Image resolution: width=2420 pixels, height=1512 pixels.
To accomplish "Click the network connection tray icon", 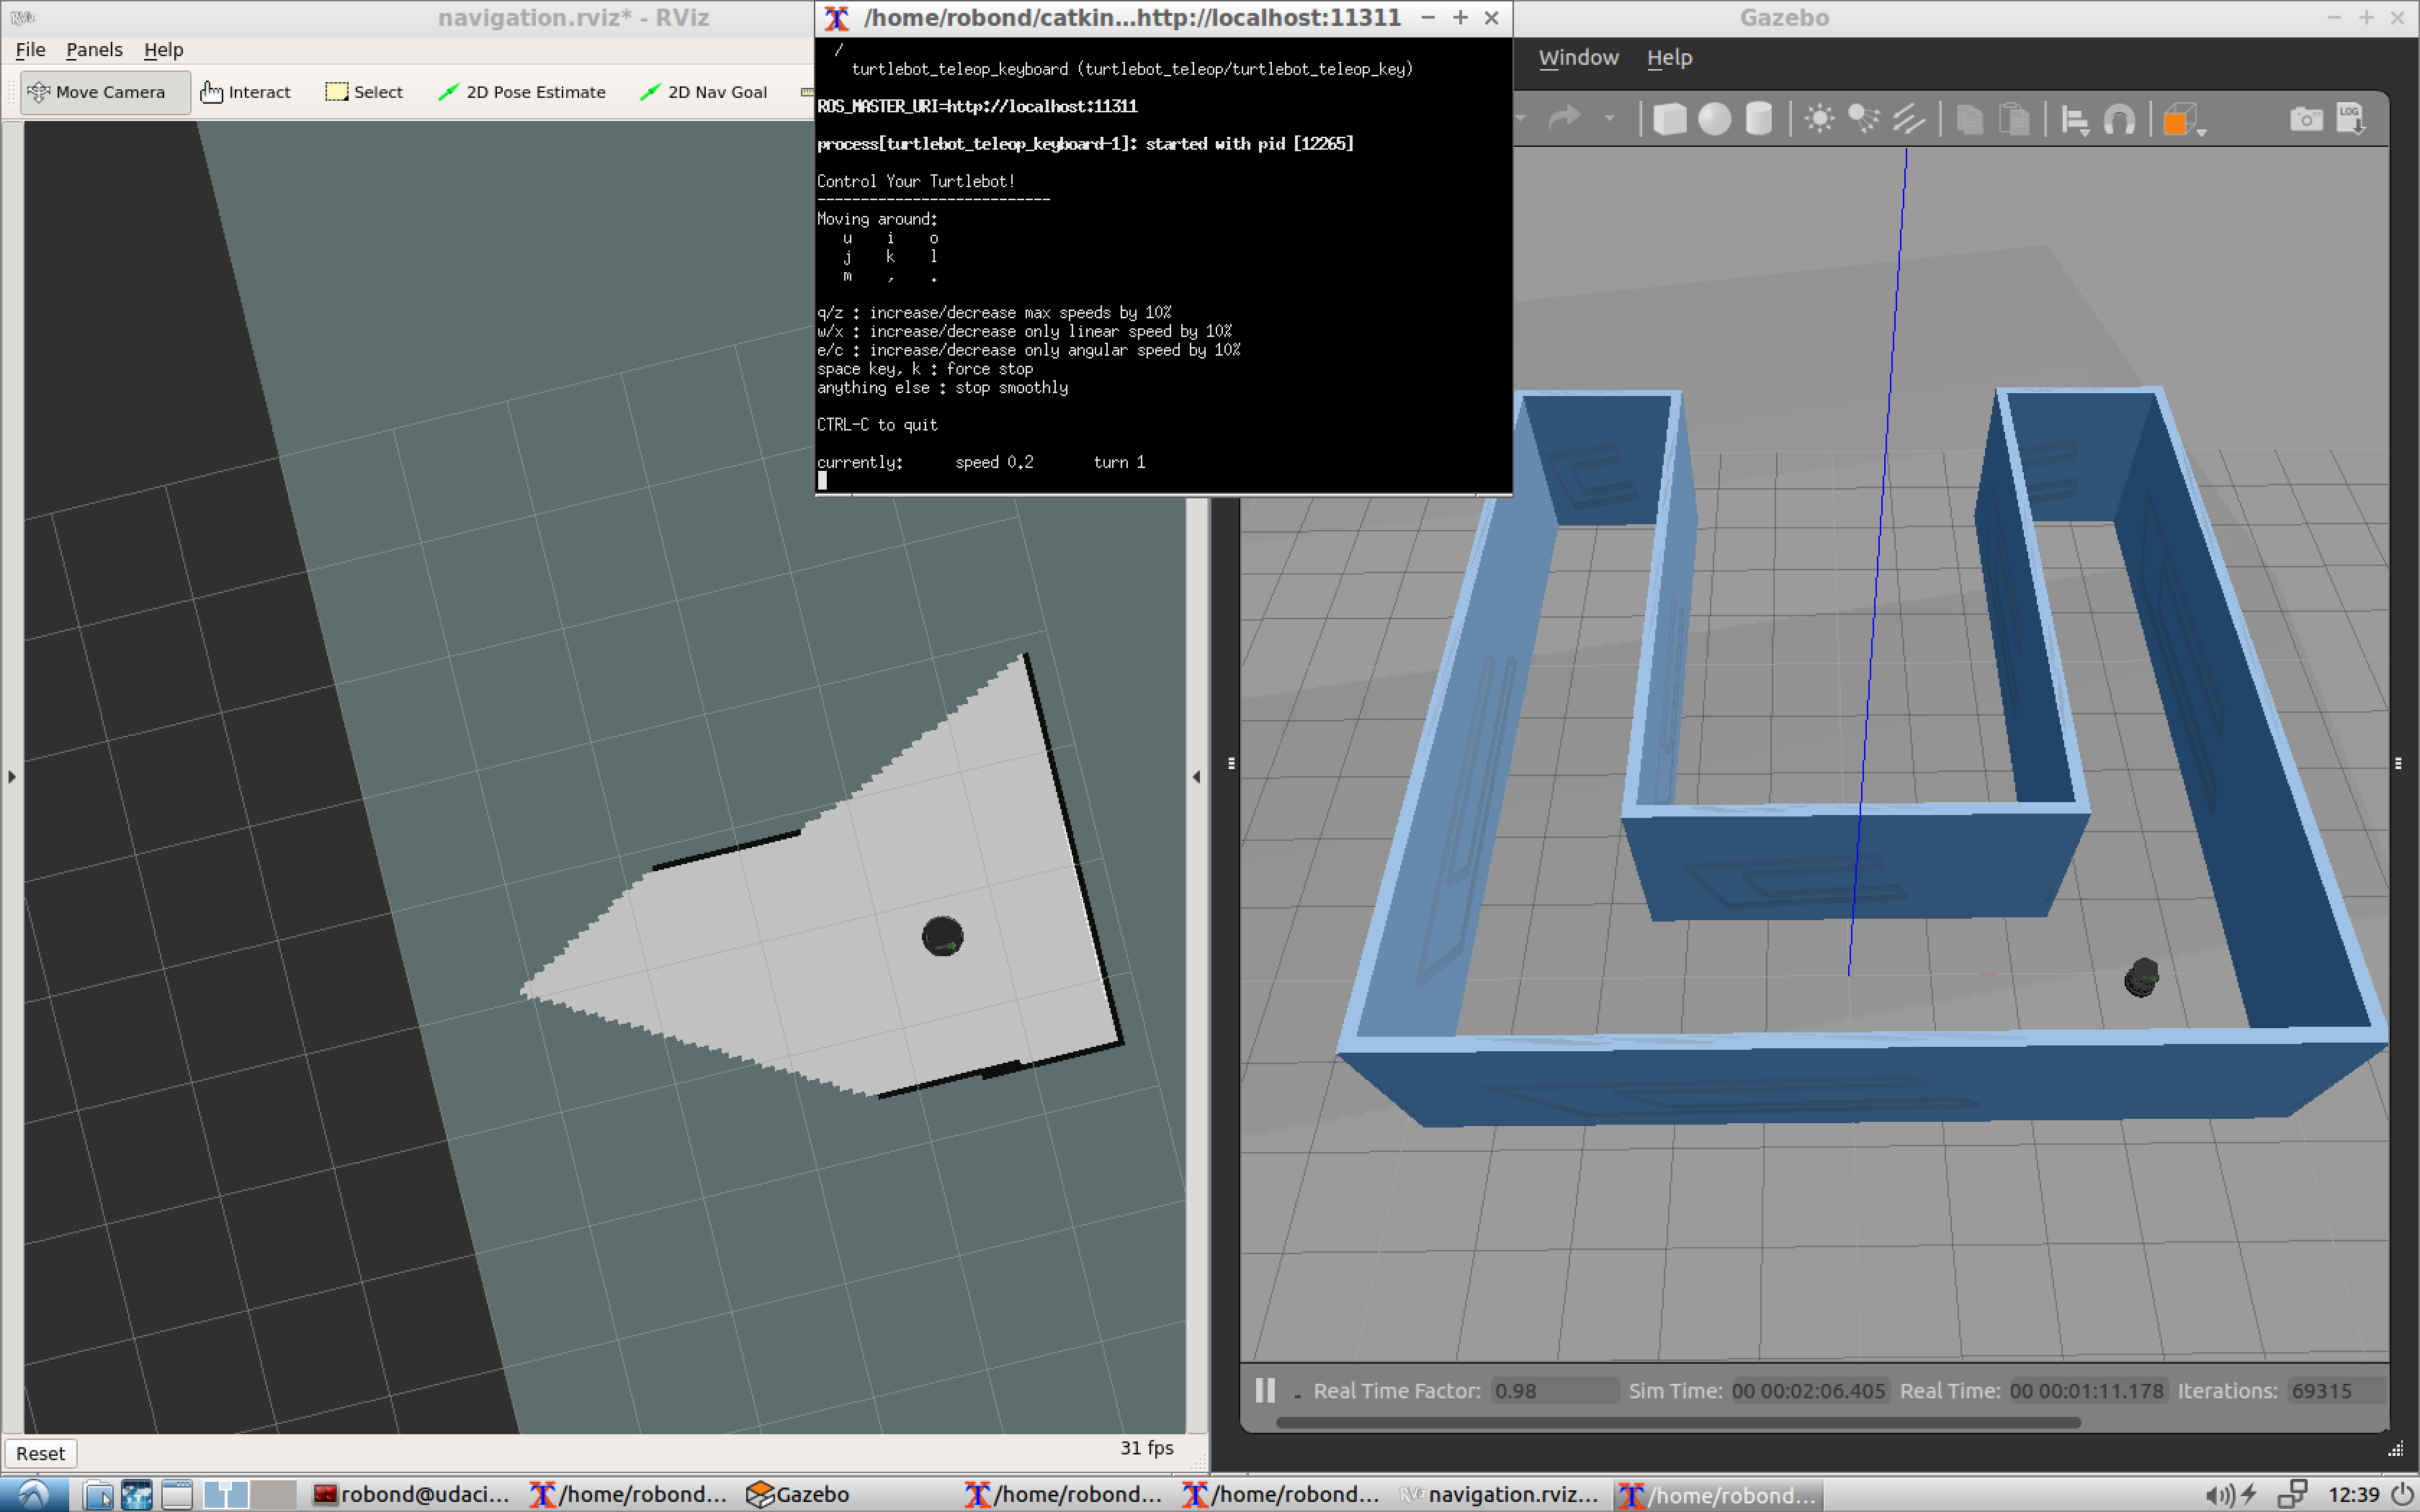I will (x=2292, y=1495).
